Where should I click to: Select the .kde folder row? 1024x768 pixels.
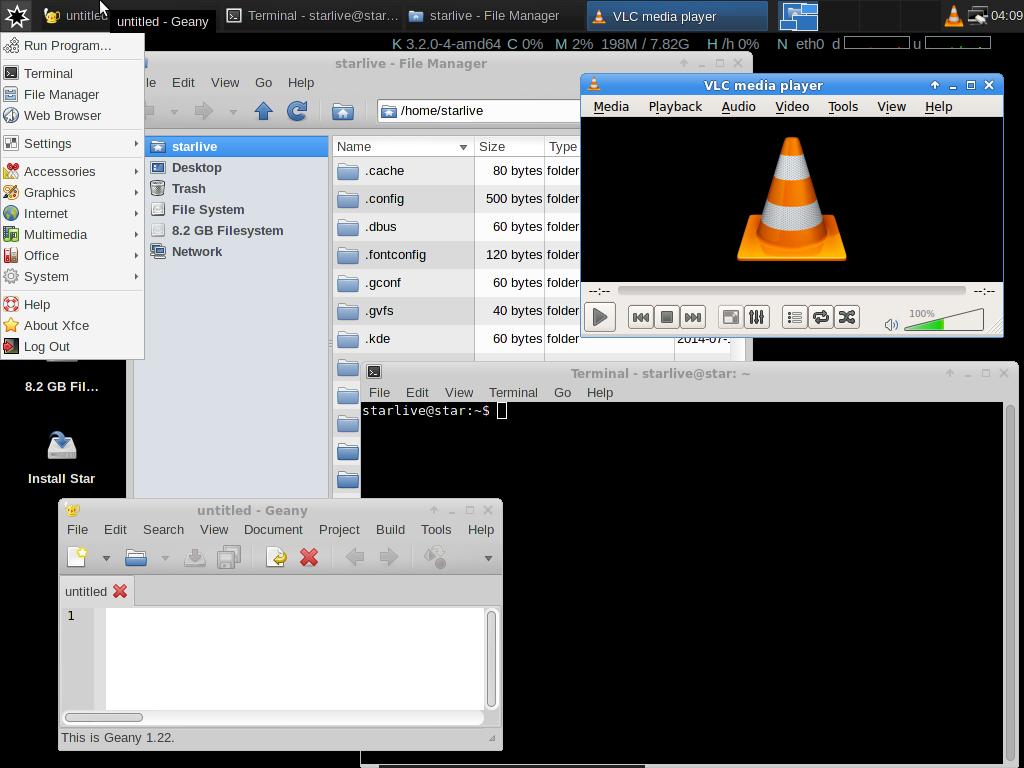[x=456, y=338]
